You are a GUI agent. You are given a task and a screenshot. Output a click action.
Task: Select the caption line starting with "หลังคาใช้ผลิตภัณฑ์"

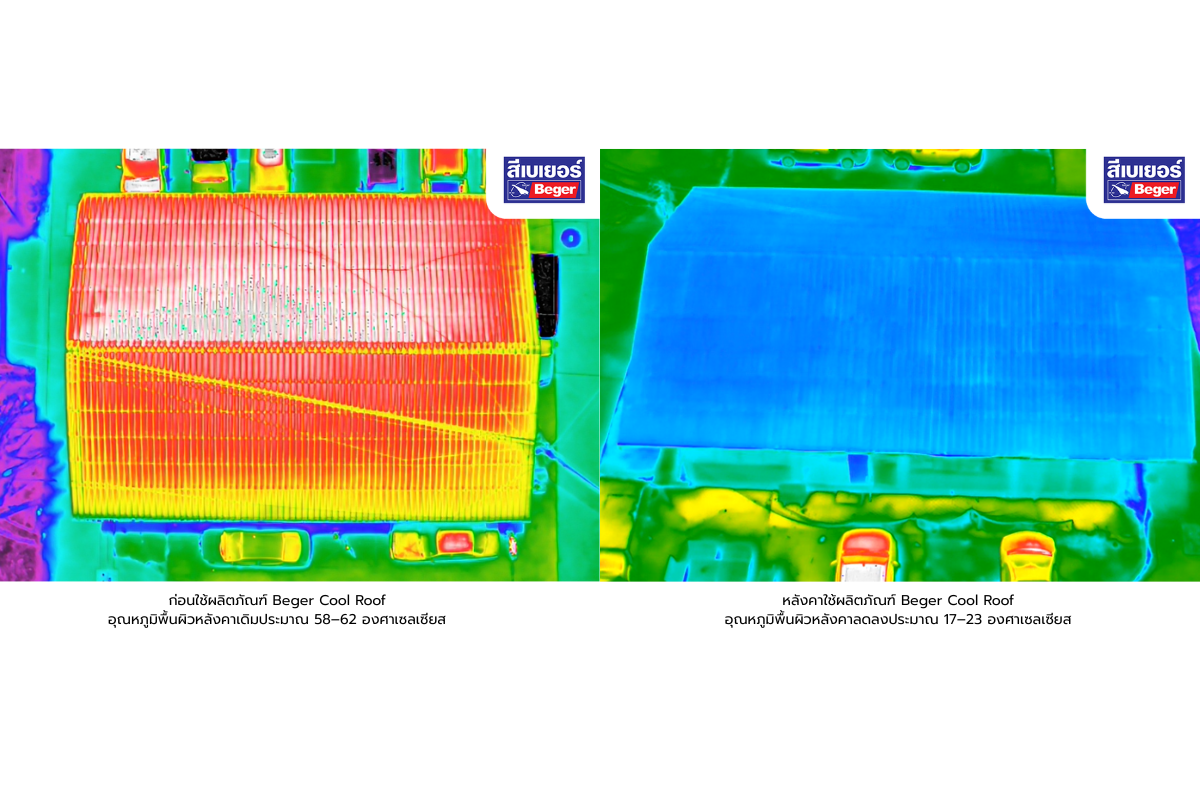(898, 600)
